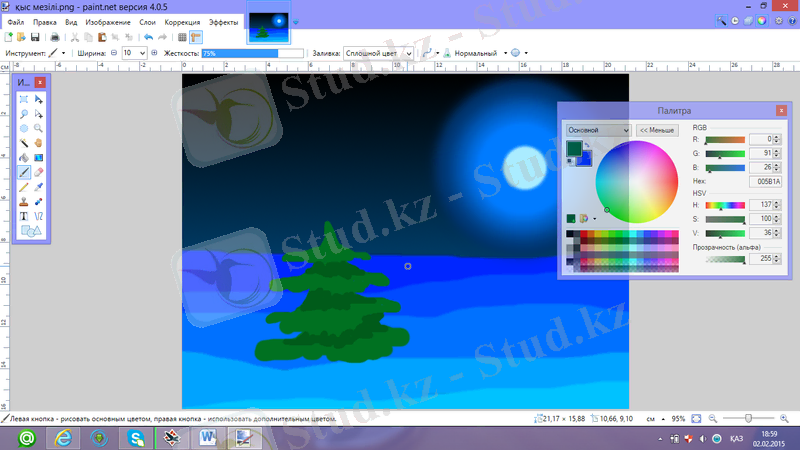Open the «Эффекты» menu
The height and width of the screenshot is (450, 800).
click(223, 21)
